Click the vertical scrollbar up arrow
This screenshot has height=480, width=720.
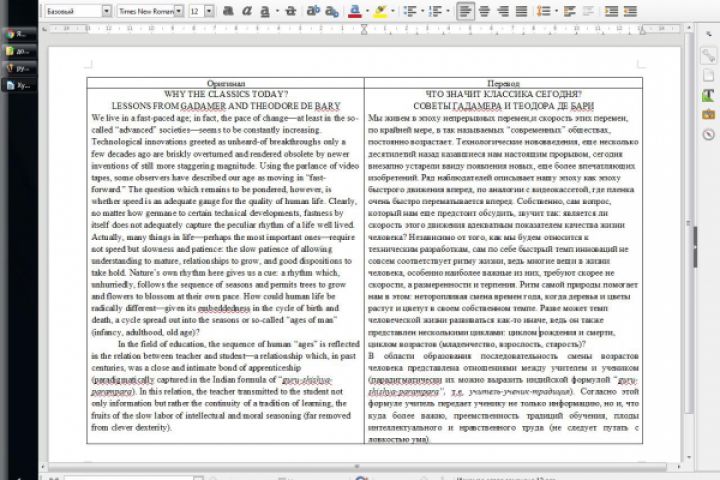(688, 28)
